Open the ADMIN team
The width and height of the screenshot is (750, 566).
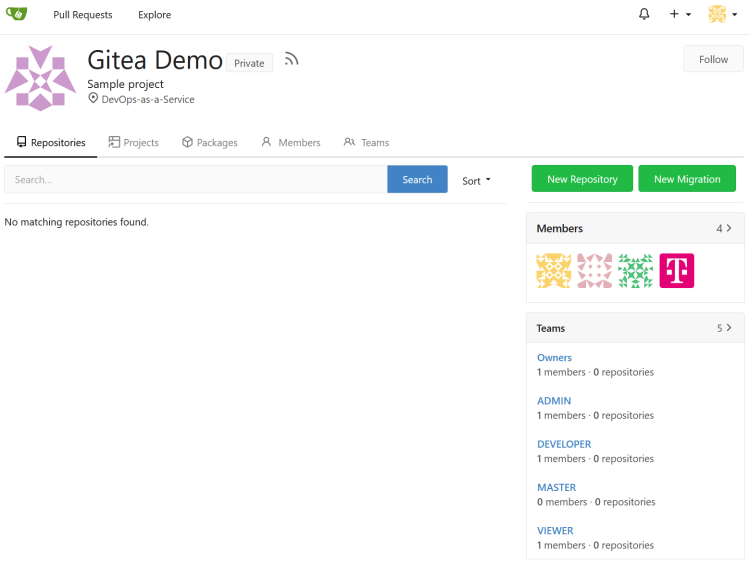tap(554, 401)
